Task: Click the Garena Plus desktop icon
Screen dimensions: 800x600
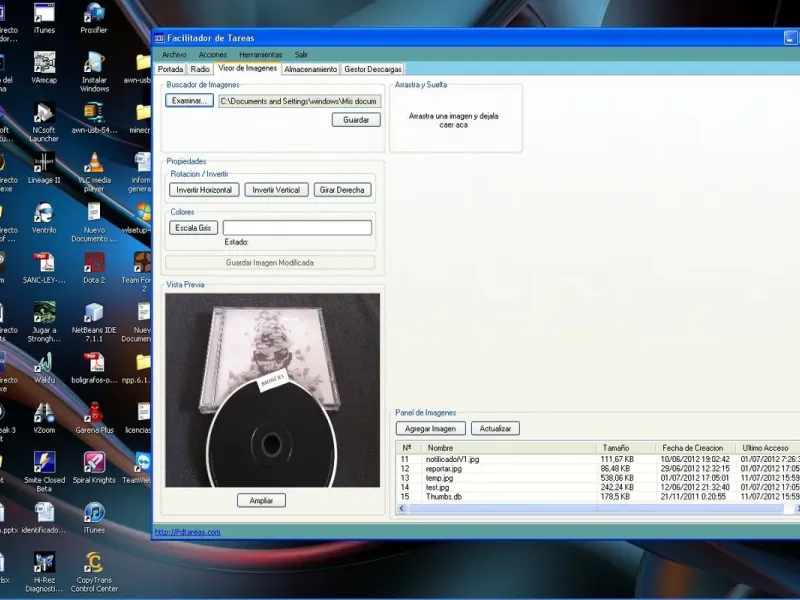Action: 94,413
